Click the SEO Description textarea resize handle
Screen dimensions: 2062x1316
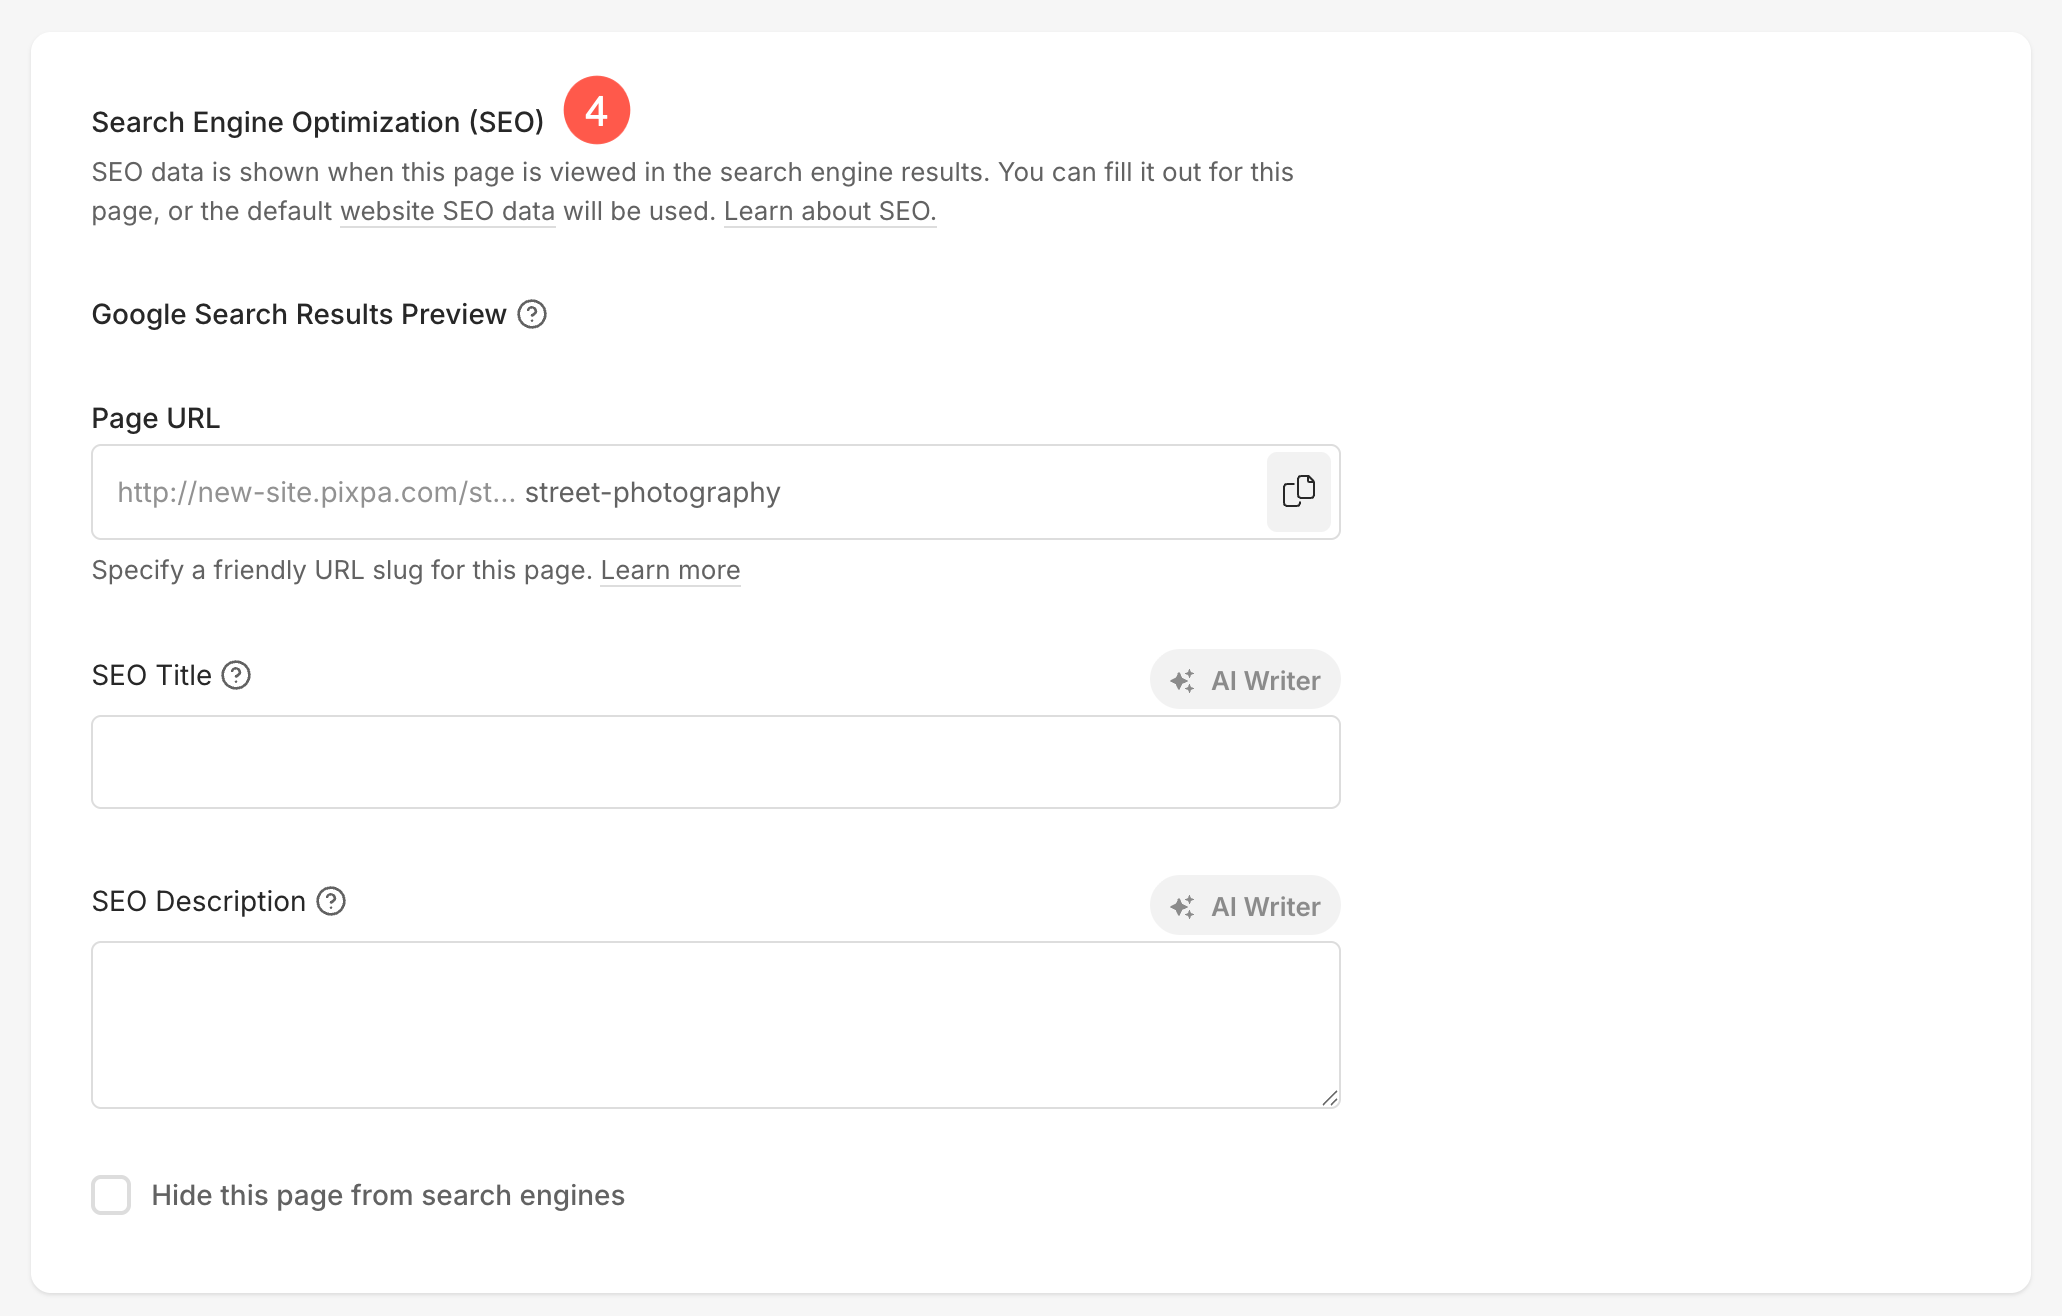[1329, 1098]
